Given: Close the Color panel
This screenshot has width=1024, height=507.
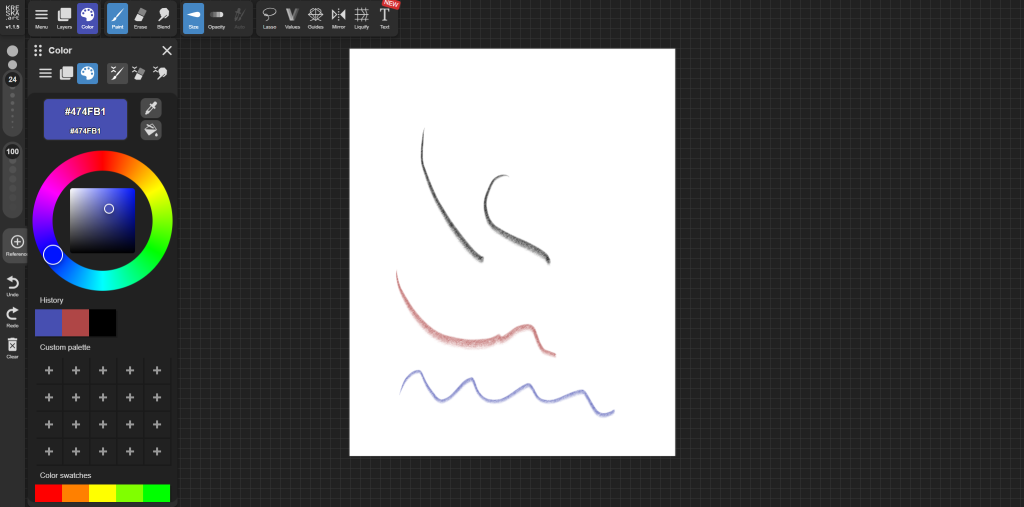Looking at the screenshot, I should pyautogui.click(x=167, y=50).
